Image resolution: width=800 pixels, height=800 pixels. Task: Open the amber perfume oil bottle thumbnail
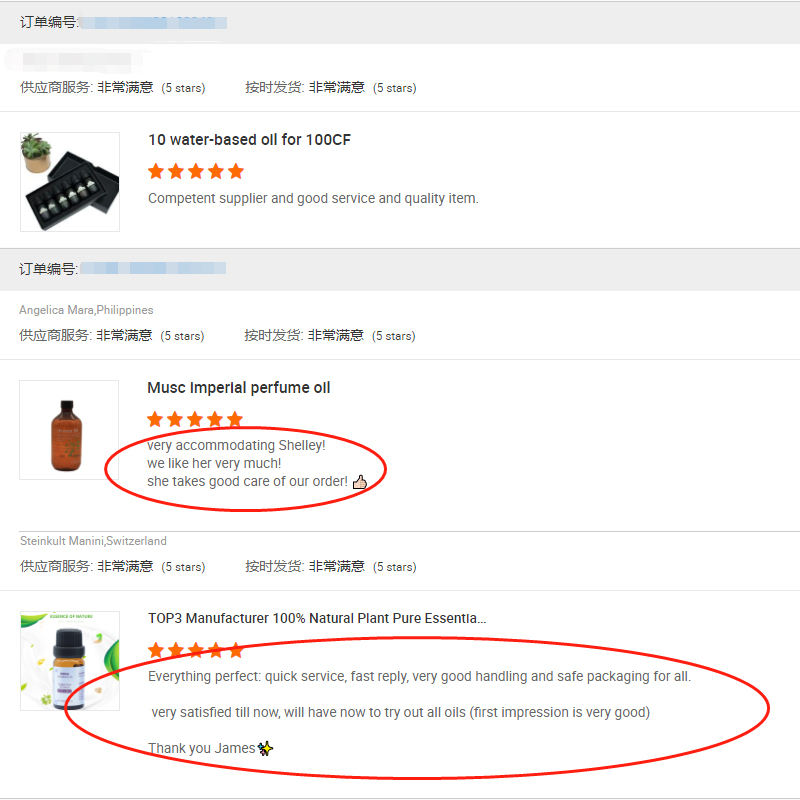[69, 430]
